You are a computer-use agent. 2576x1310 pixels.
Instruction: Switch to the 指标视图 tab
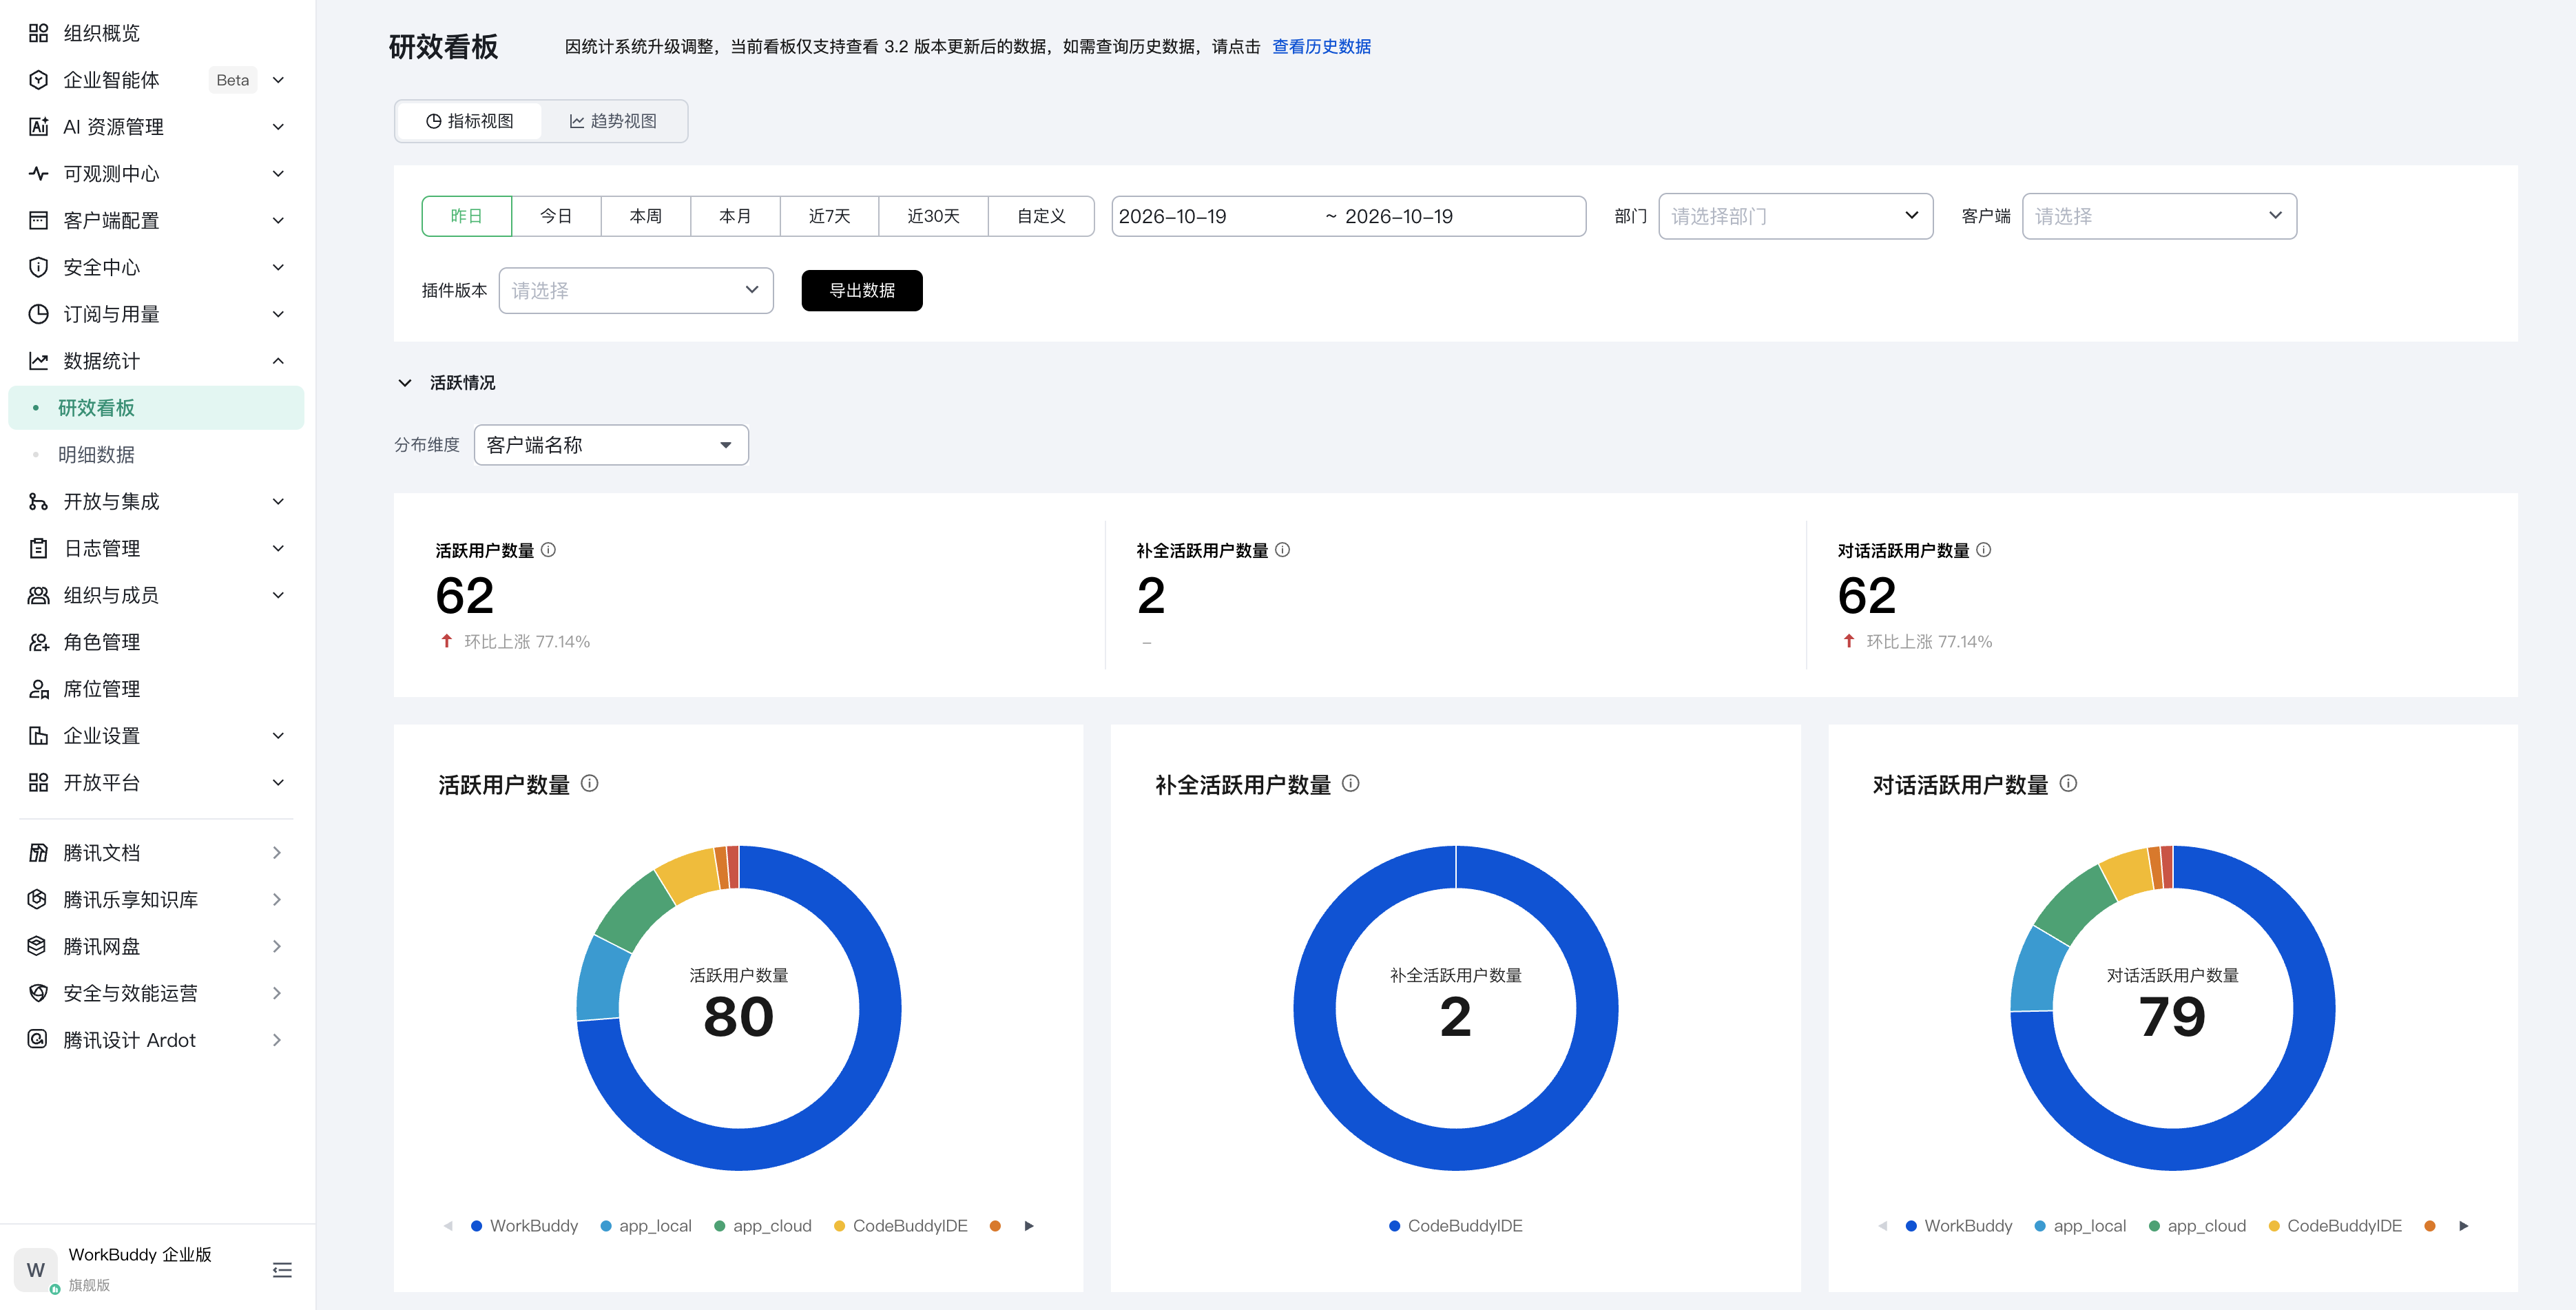coord(469,121)
